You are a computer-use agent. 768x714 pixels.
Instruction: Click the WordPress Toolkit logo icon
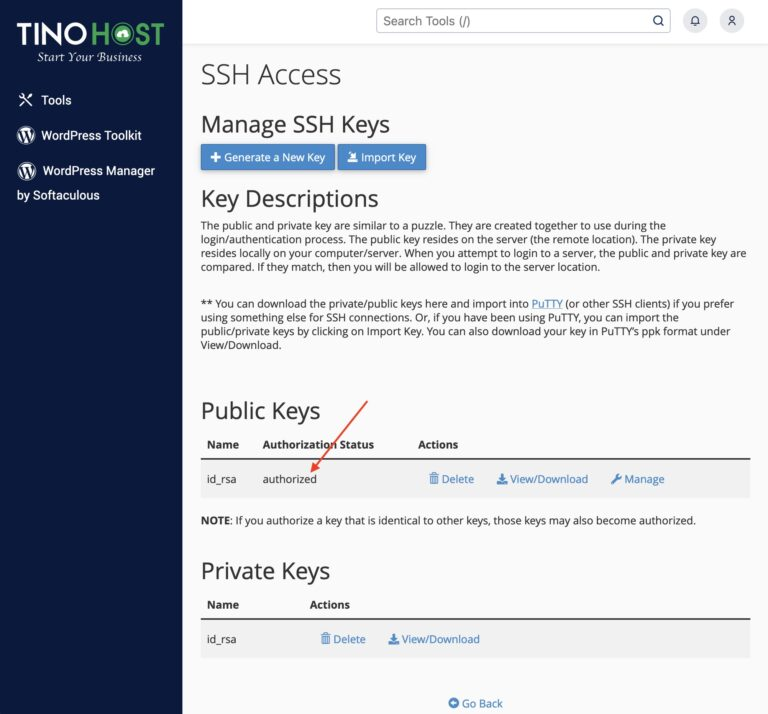pos(26,136)
